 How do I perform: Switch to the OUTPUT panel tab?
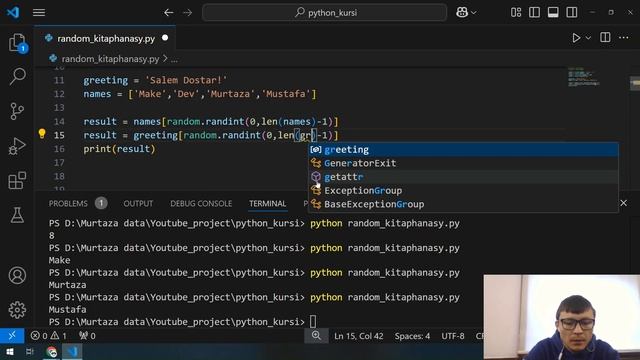[138, 203]
